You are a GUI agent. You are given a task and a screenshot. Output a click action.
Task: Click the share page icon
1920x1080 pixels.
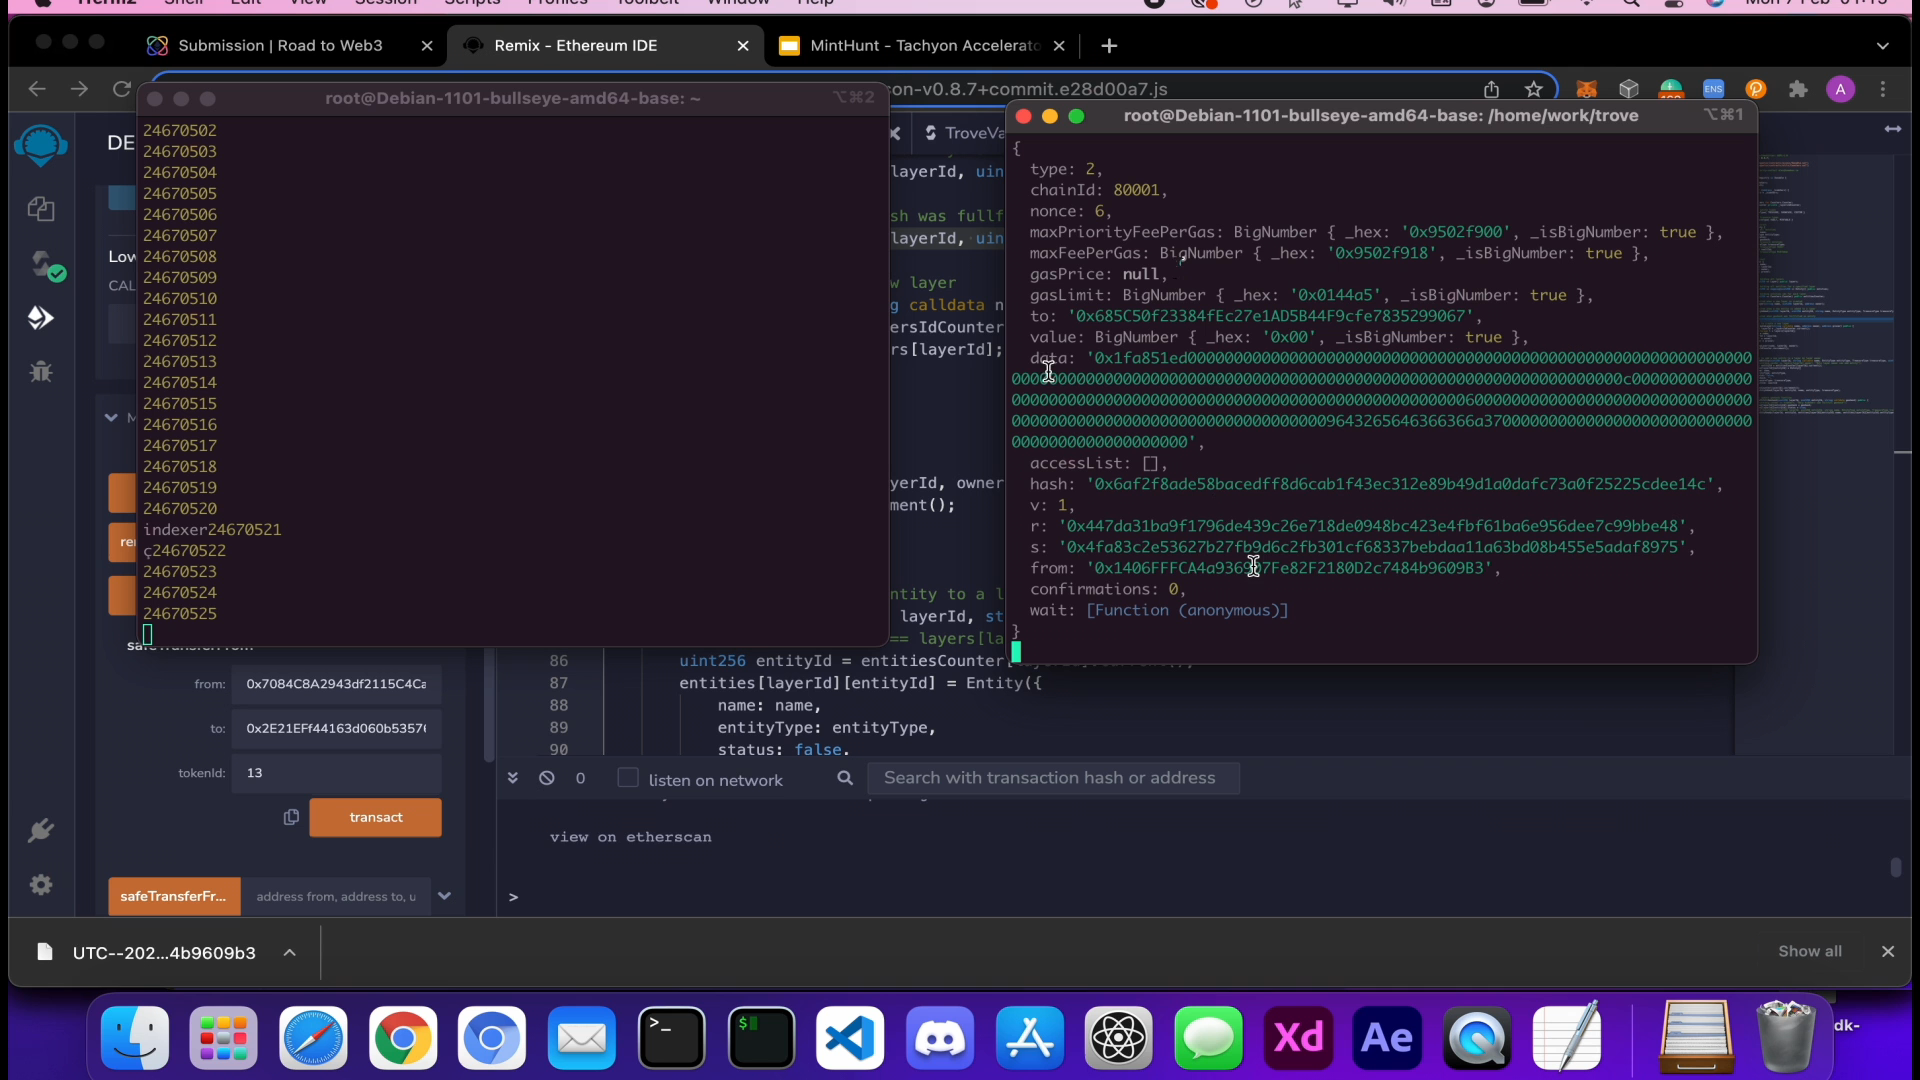(x=1491, y=89)
